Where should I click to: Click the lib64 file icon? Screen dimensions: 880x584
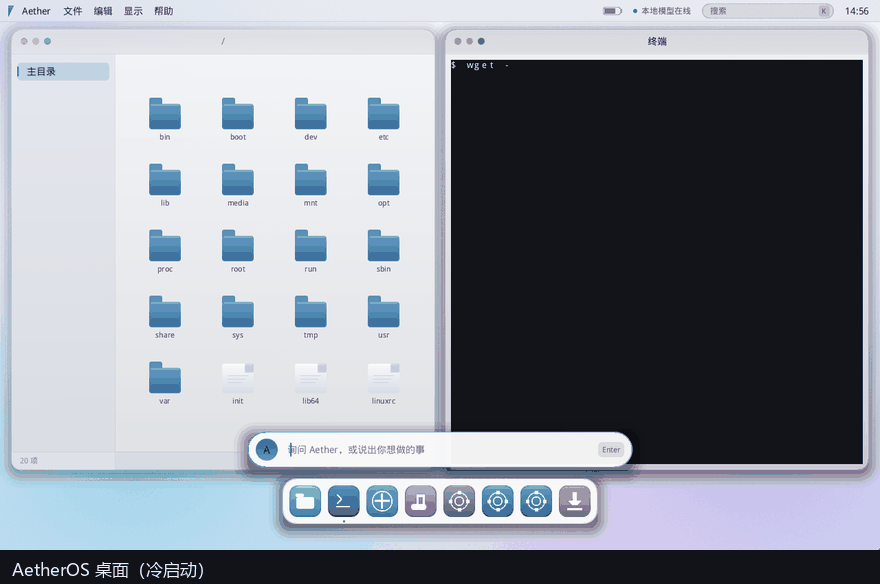point(310,378)
